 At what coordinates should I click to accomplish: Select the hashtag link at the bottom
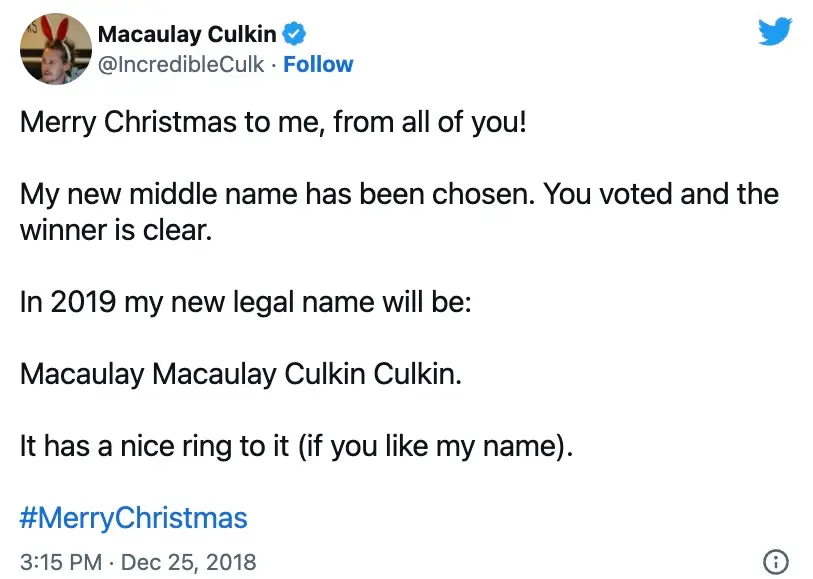point(132,518)
